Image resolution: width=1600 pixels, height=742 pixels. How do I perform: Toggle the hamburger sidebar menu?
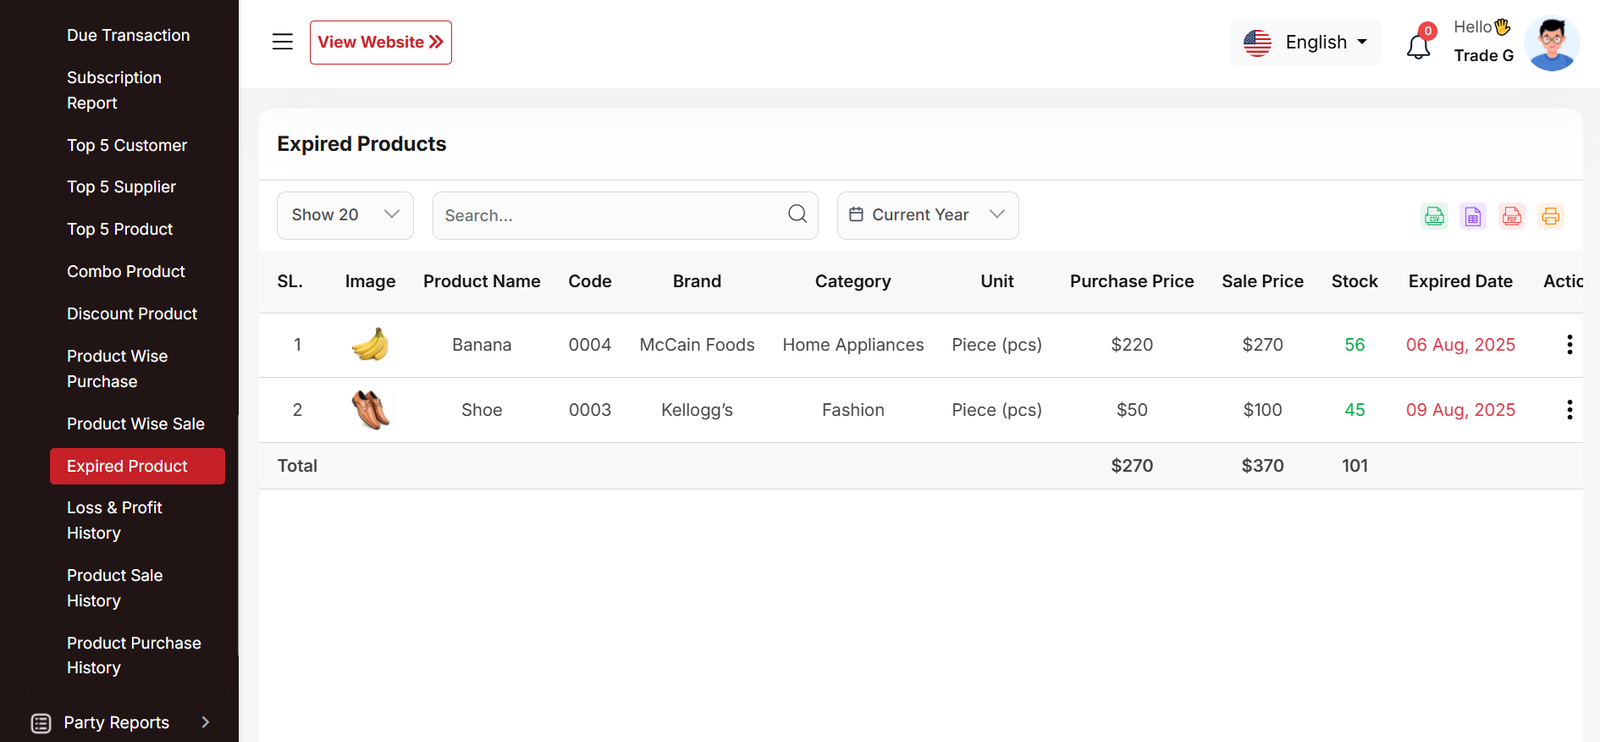click(x=283, y=42)
